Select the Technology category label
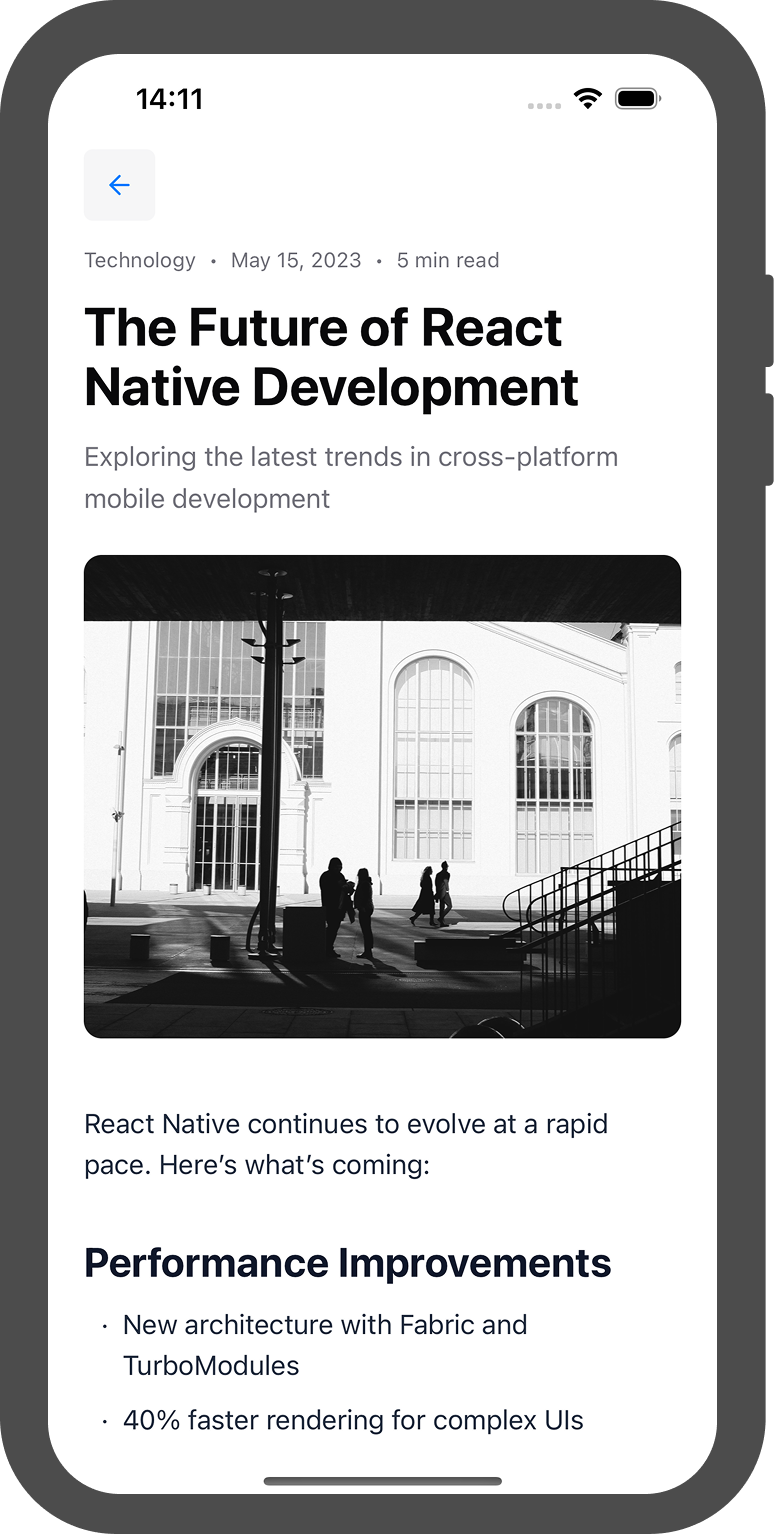Screen dimensions: 774x1534 point(140,260)
